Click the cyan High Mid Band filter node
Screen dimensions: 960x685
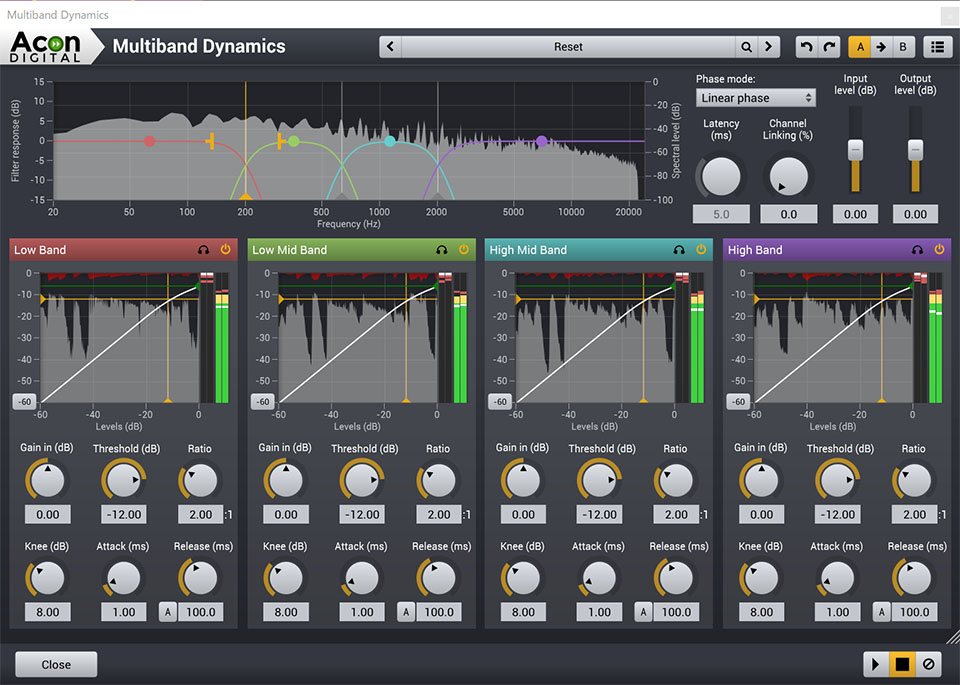(390, 141)
